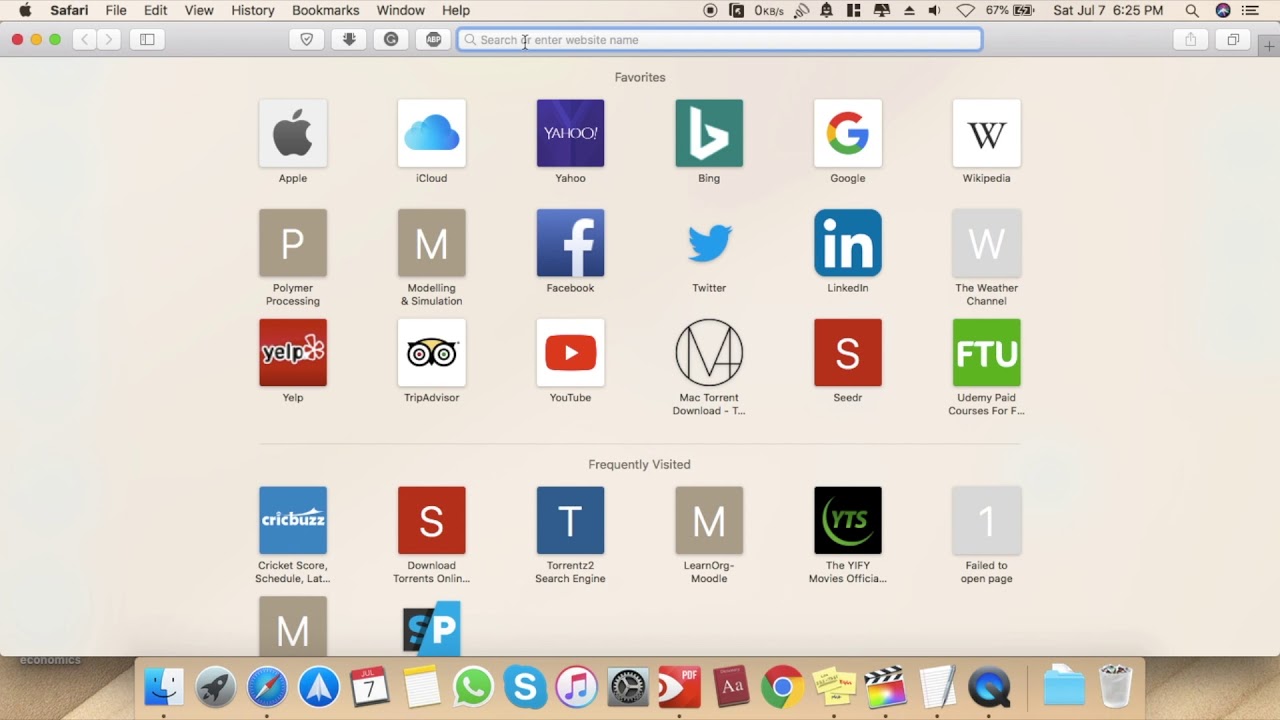Image resolution: width=1280 pixels, height=720 pixels.
Task: Open Download Torrents Online tile
Action: pyautogui.click(x=432, y=520)
